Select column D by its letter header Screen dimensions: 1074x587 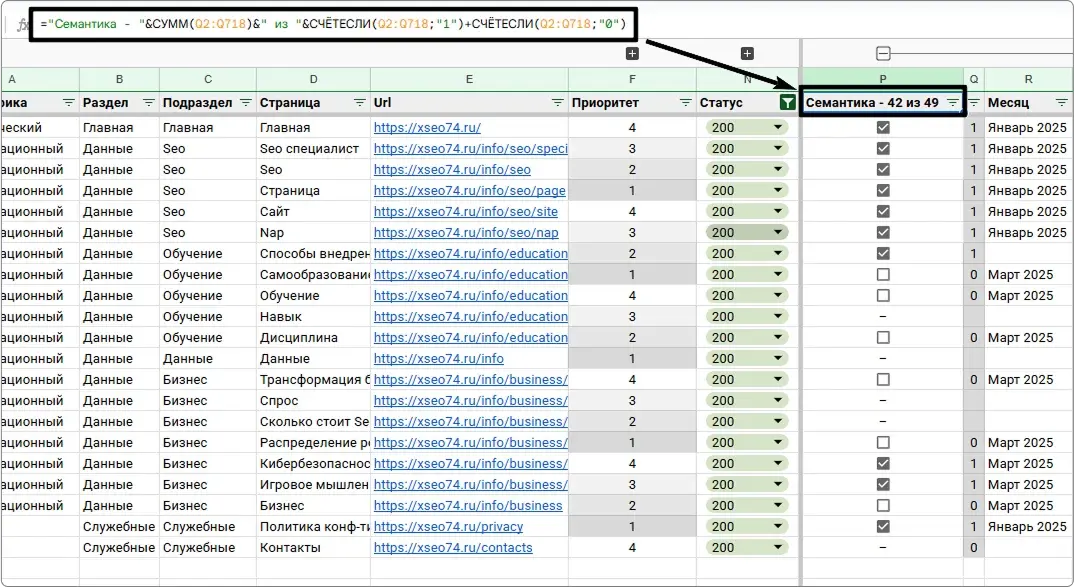[x=313, y=79]
